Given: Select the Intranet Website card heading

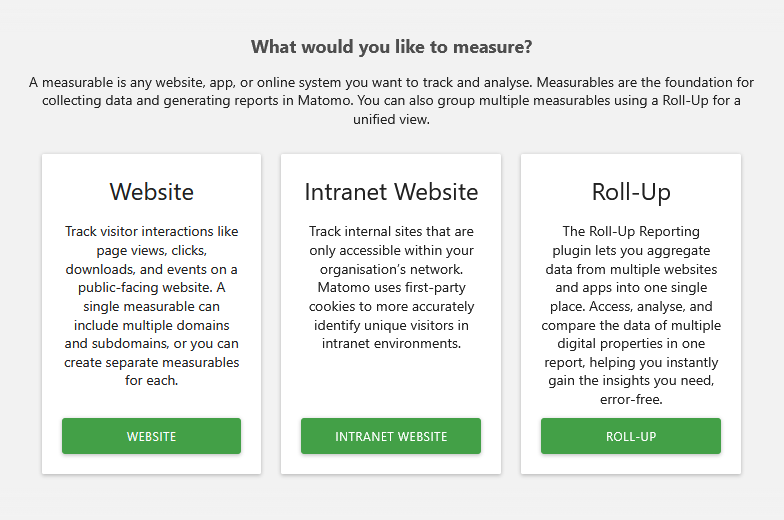Looking at the screenshot, I should [x=391, y=191].
